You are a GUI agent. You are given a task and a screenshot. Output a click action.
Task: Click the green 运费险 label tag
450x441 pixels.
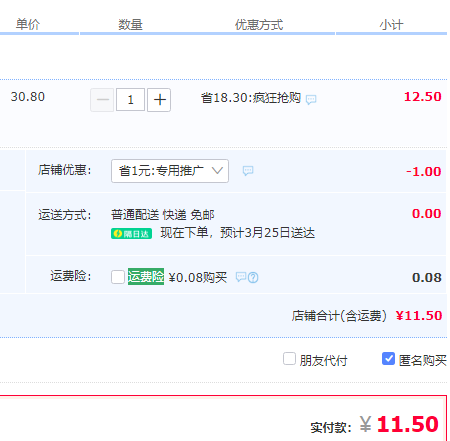pos(146,277)
